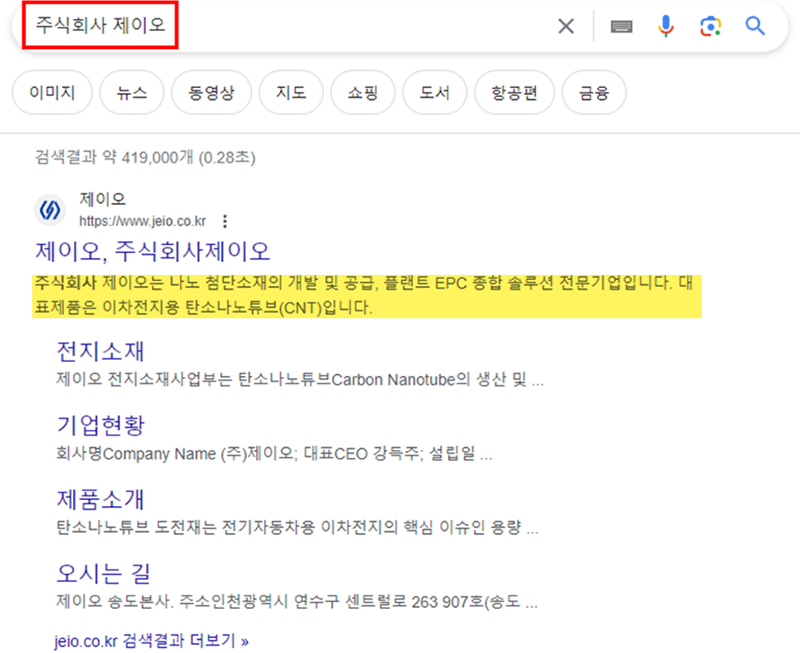
Task: Switch to the 항공편 filter tab
Action: pos(514,93)
